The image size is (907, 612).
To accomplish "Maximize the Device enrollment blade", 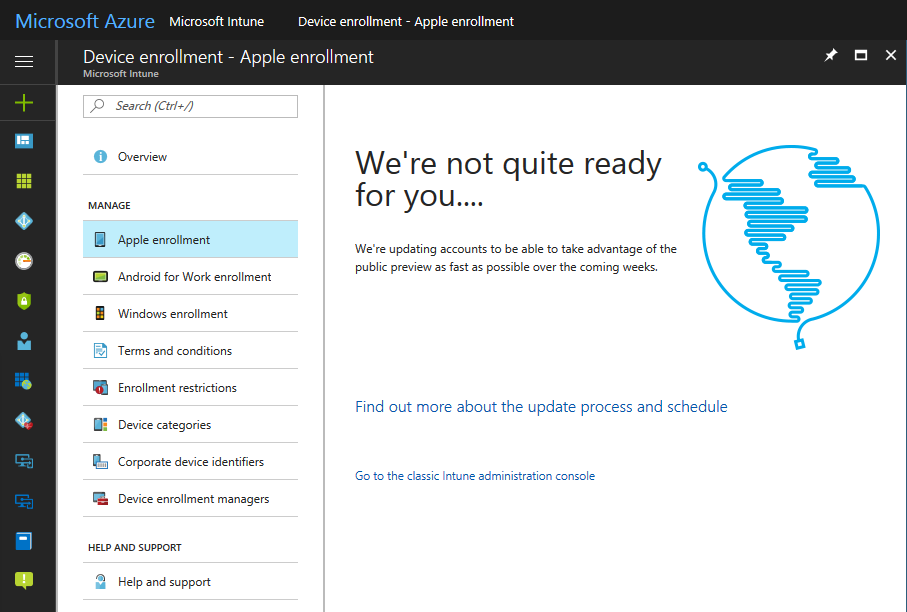I will click(861, 56).
